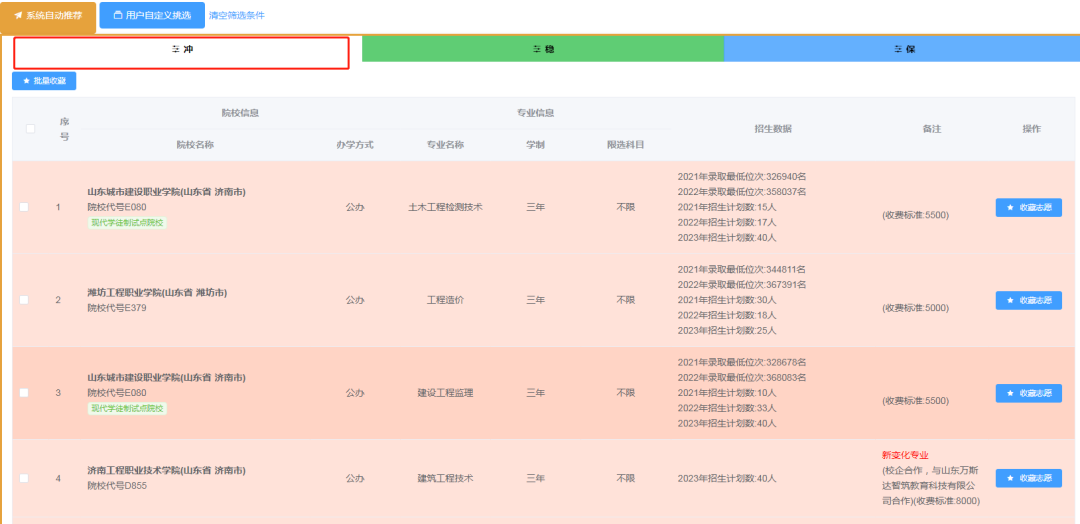The image size is (1080, 524).
Task: Click the 现代学徒制试点院校 tag in row 1
Action: pos(128,223)
